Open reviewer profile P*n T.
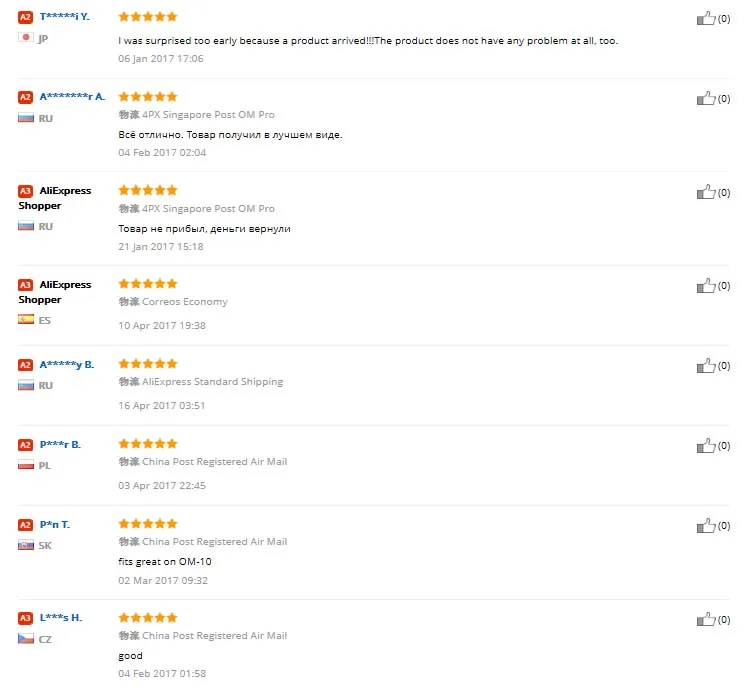Screen dimensions: 756x688 (54, 524)
